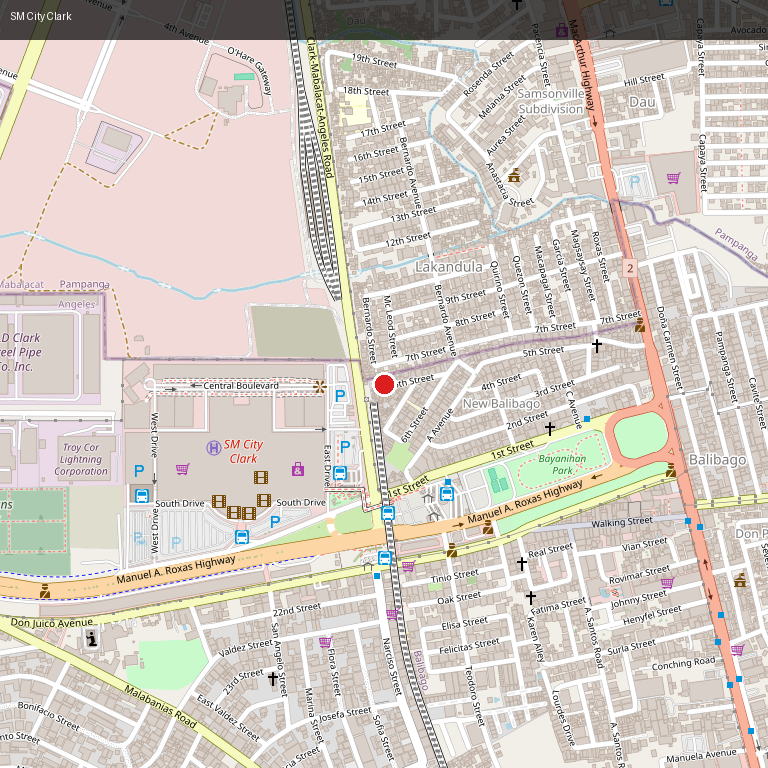Select the shopping cart icon above Flora Street

pyautogui.click(x=325, y=642)
